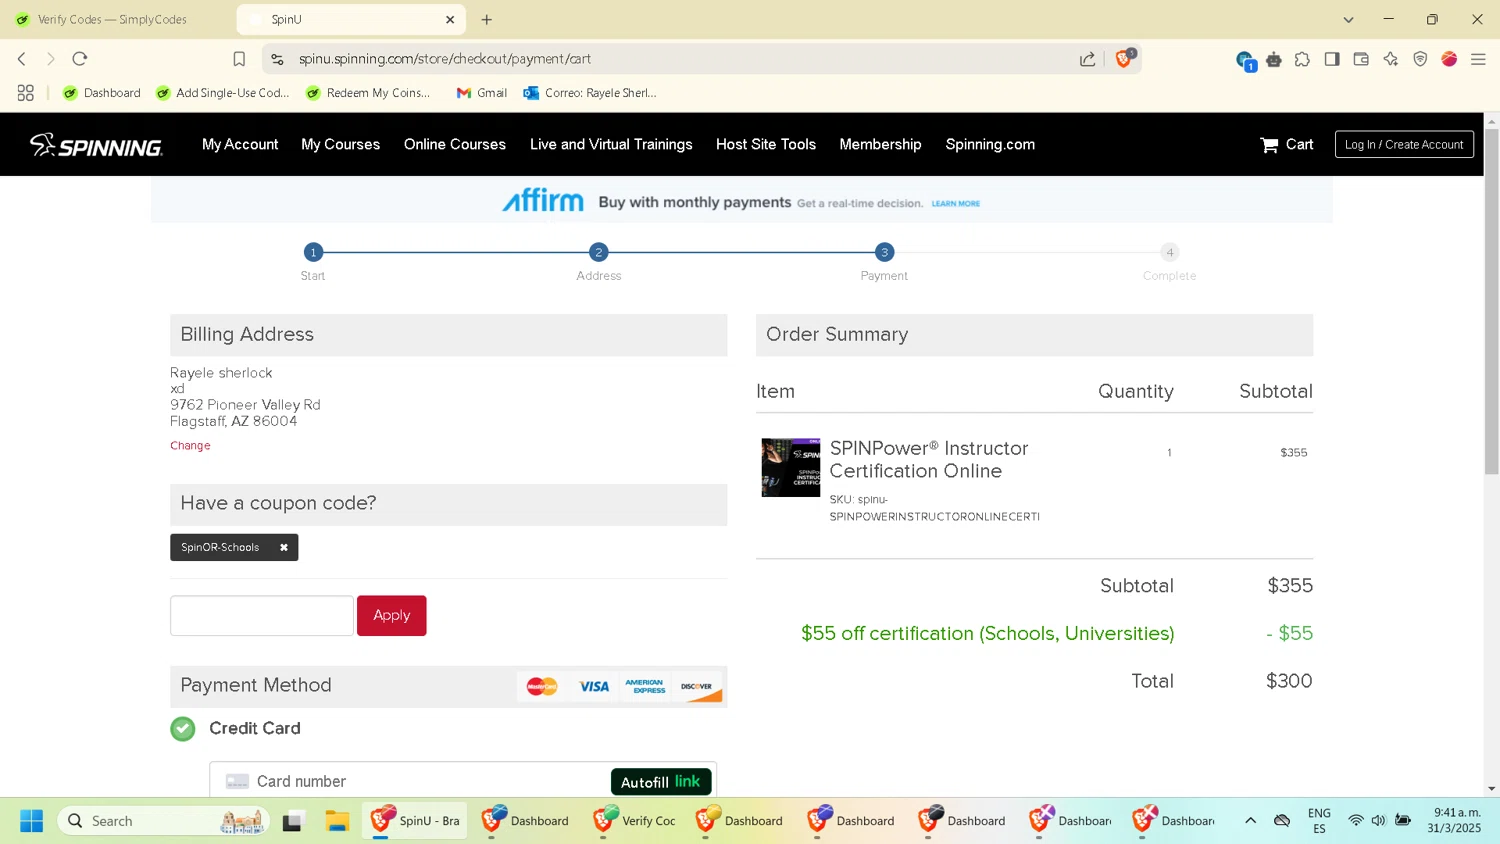Image resolution: width=1500 pixels, height=844 pixels.
Task: Click the browser forward arrow
Action: [x=51, y=59]
